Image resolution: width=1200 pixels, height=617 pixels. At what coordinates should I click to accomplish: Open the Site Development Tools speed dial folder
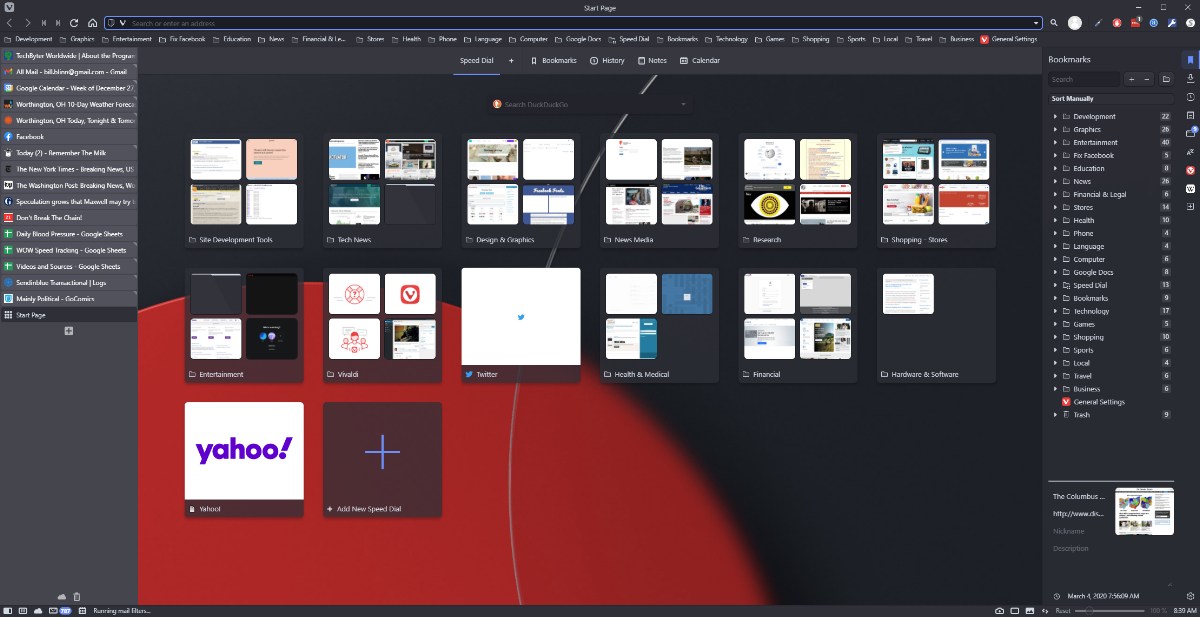pyautogui.click(x=244, y=191)
